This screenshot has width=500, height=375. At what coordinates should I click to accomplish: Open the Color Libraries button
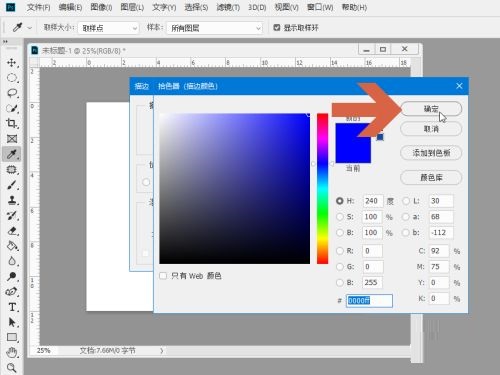pos(431,177)
